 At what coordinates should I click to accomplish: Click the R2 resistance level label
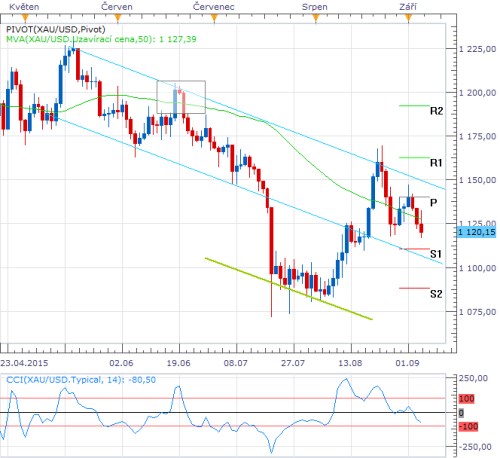pos(436,111)
